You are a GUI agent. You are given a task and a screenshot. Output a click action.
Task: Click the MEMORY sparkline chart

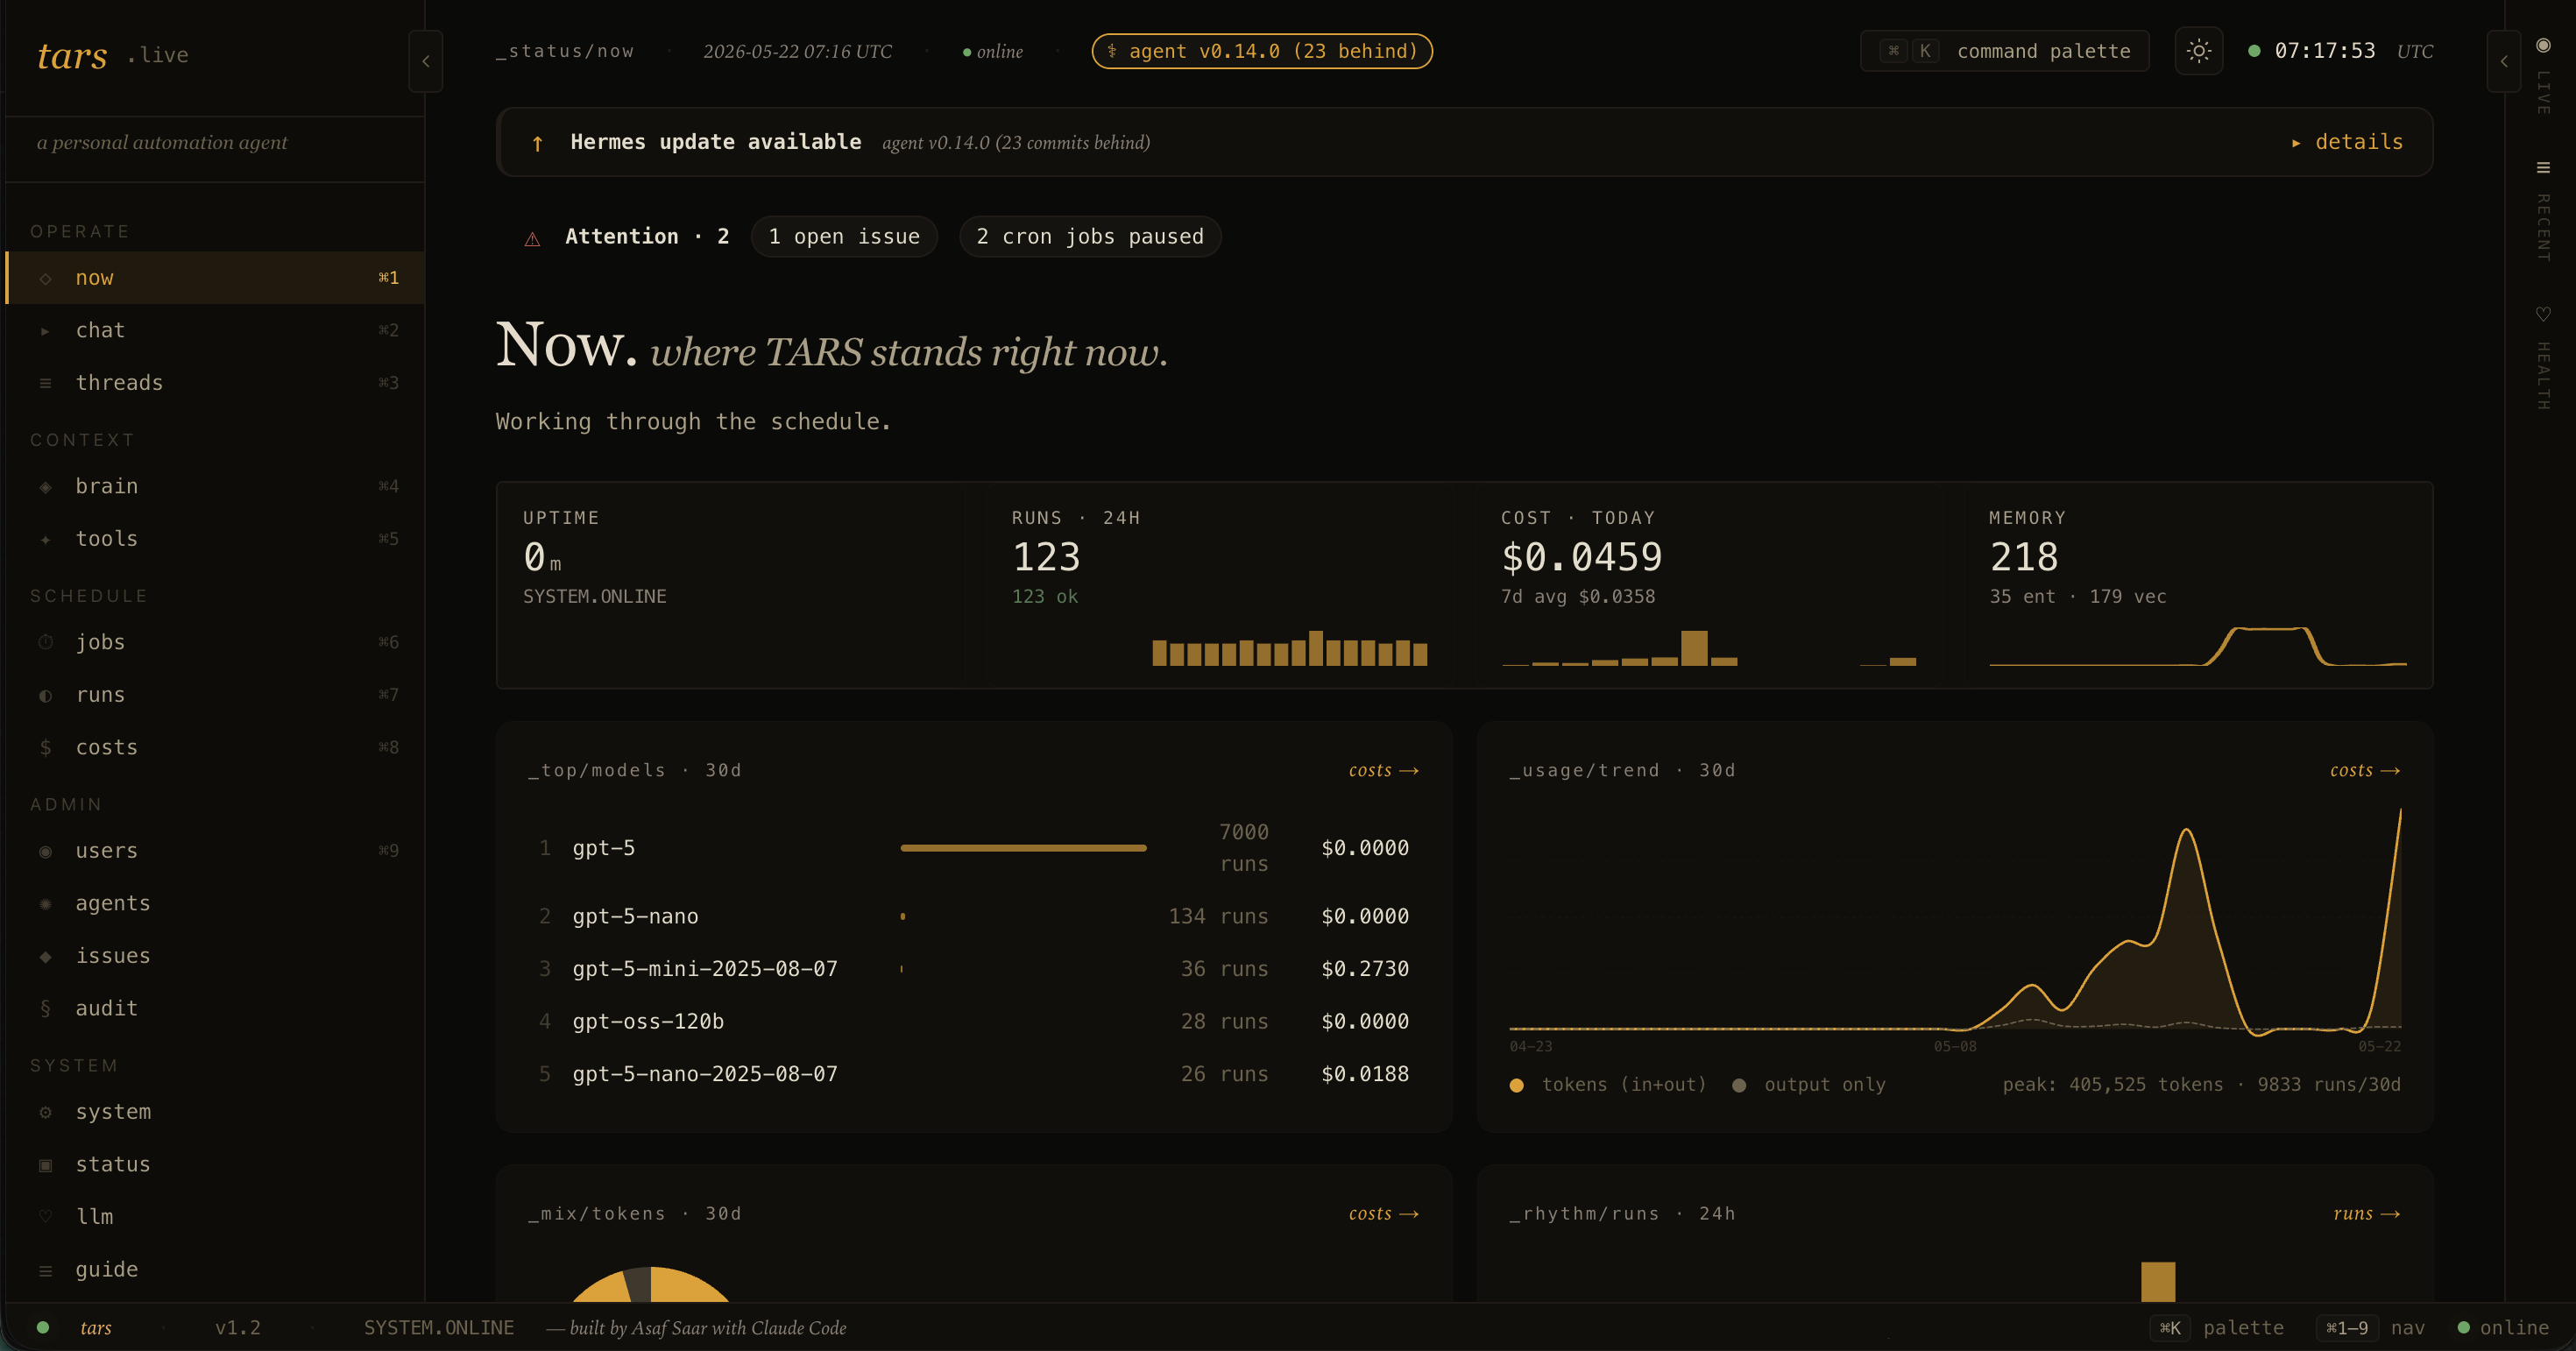tap(2198, 646)
